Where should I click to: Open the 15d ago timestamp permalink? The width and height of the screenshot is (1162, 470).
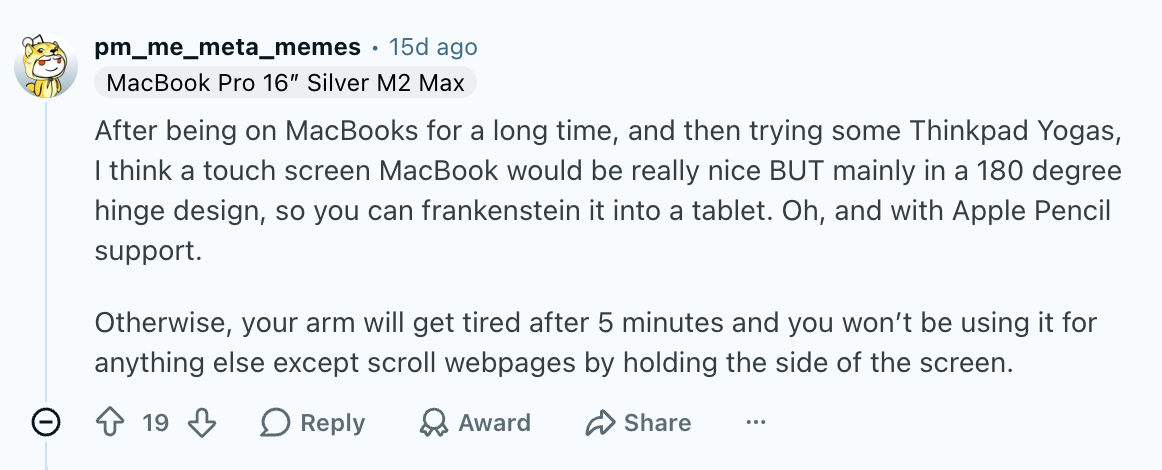(434, 47)
